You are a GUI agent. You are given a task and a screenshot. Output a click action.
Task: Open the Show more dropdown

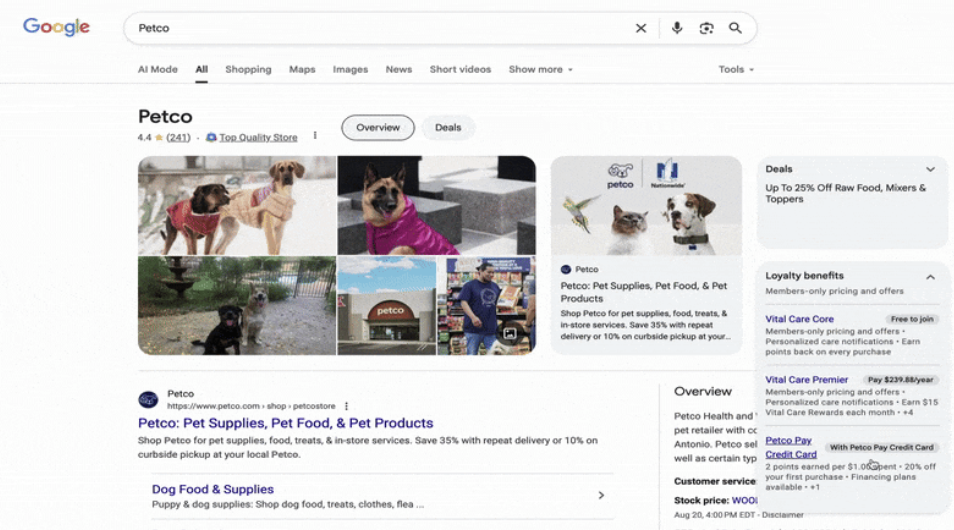(x=540, y=70)
